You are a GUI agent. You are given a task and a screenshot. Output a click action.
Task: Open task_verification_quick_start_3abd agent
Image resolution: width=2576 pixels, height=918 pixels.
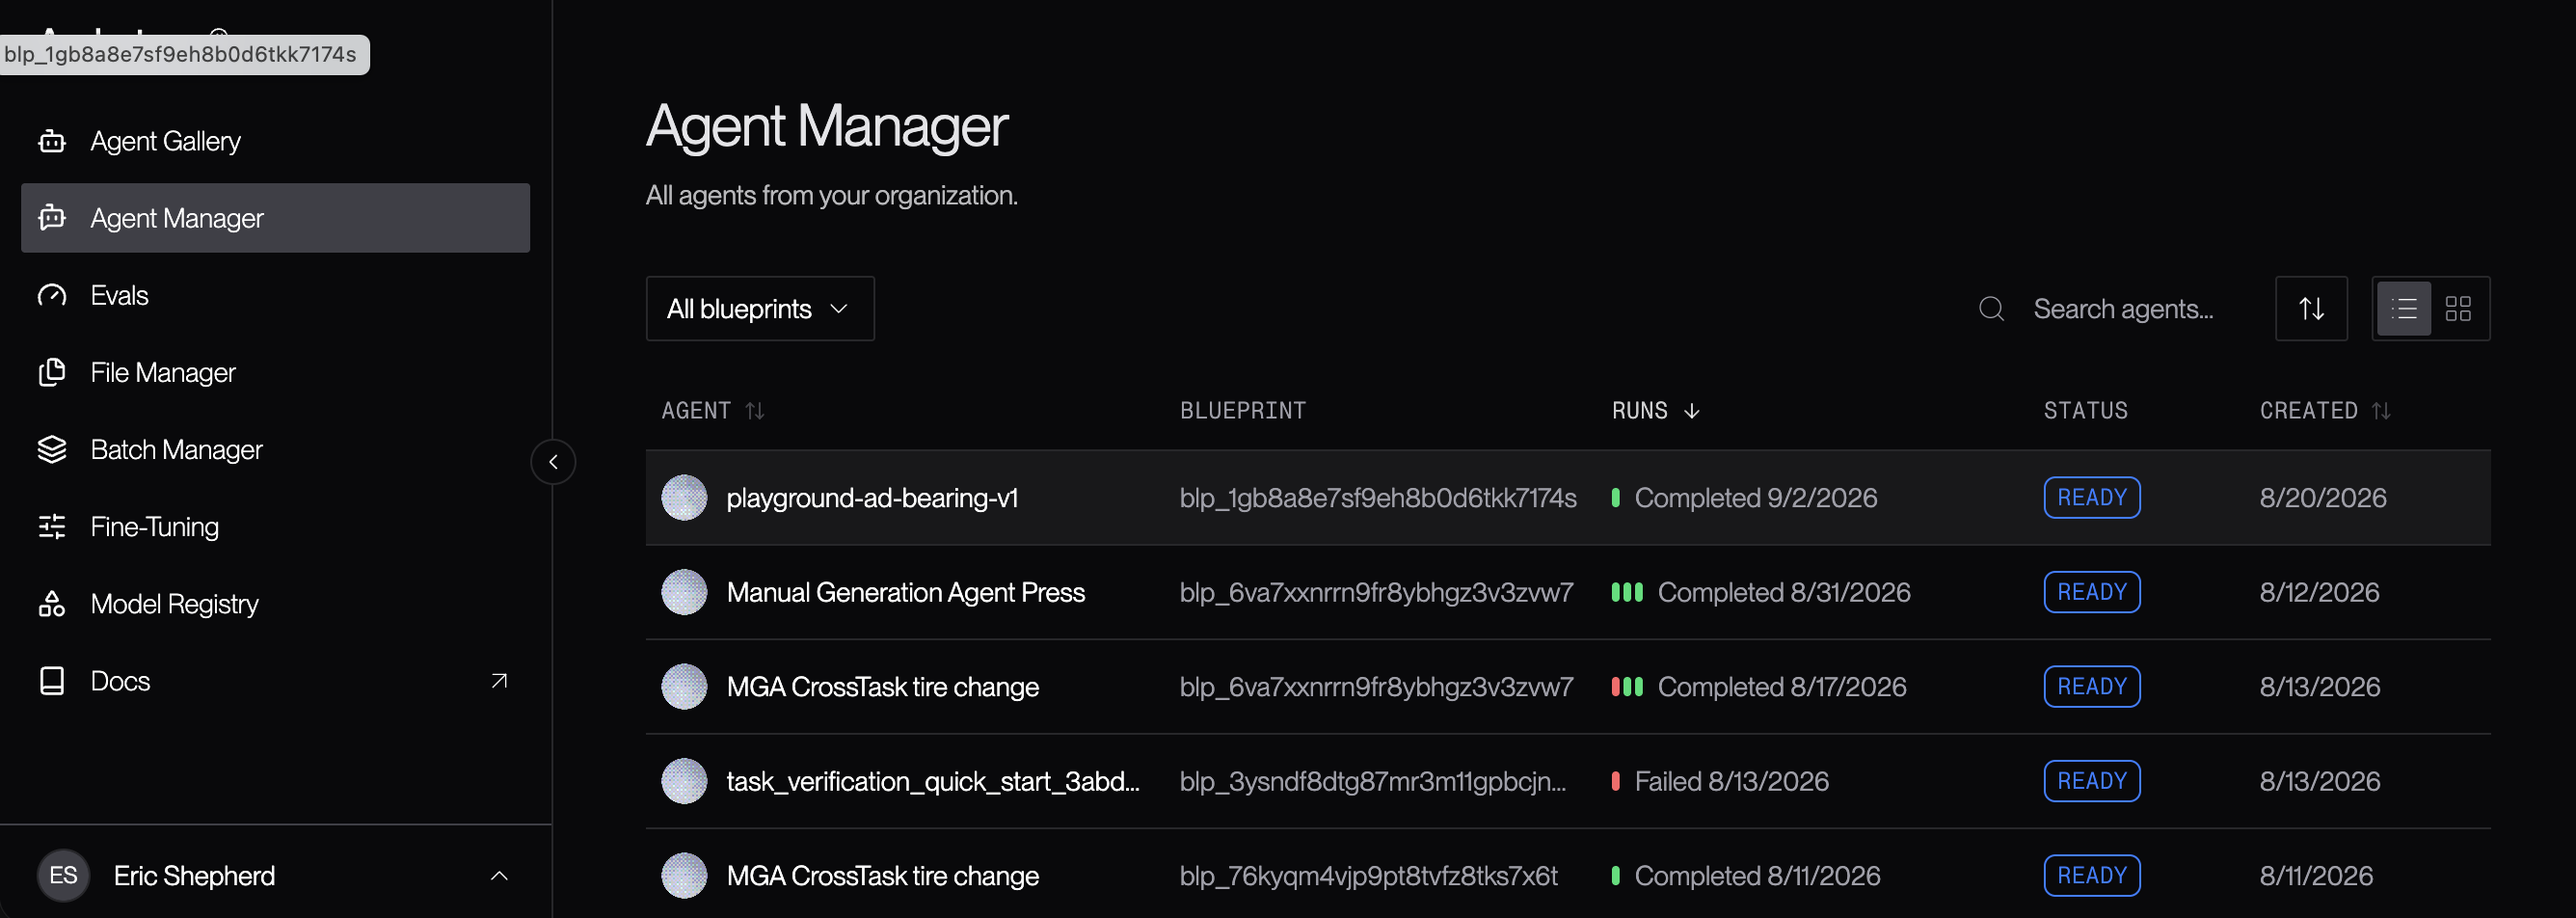point(932,781)
